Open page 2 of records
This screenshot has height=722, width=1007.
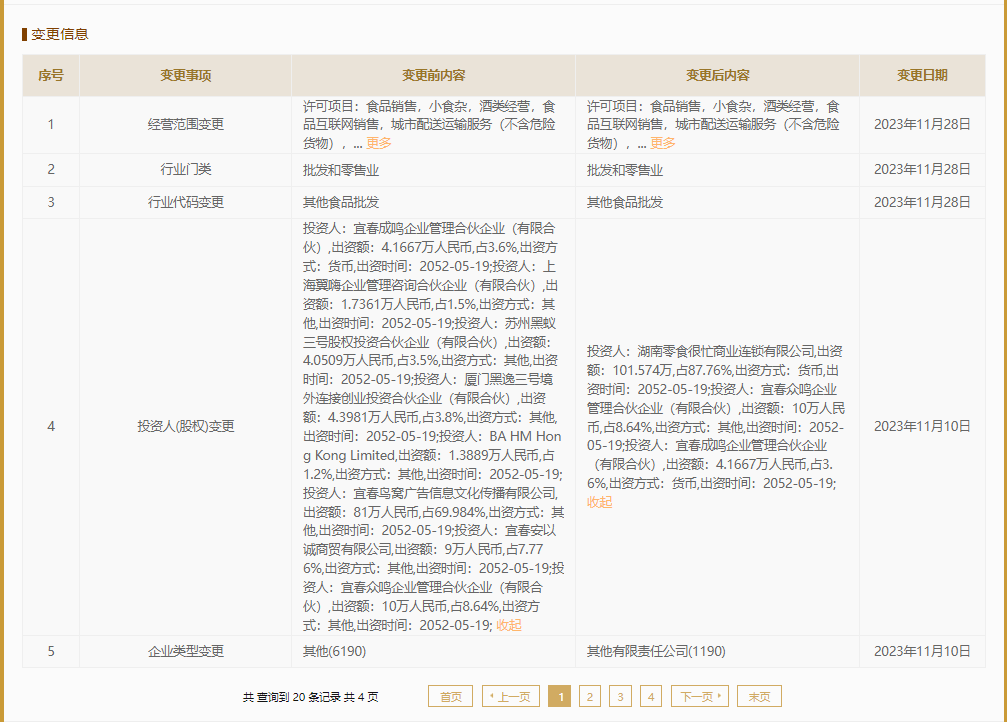coord(590,696)
